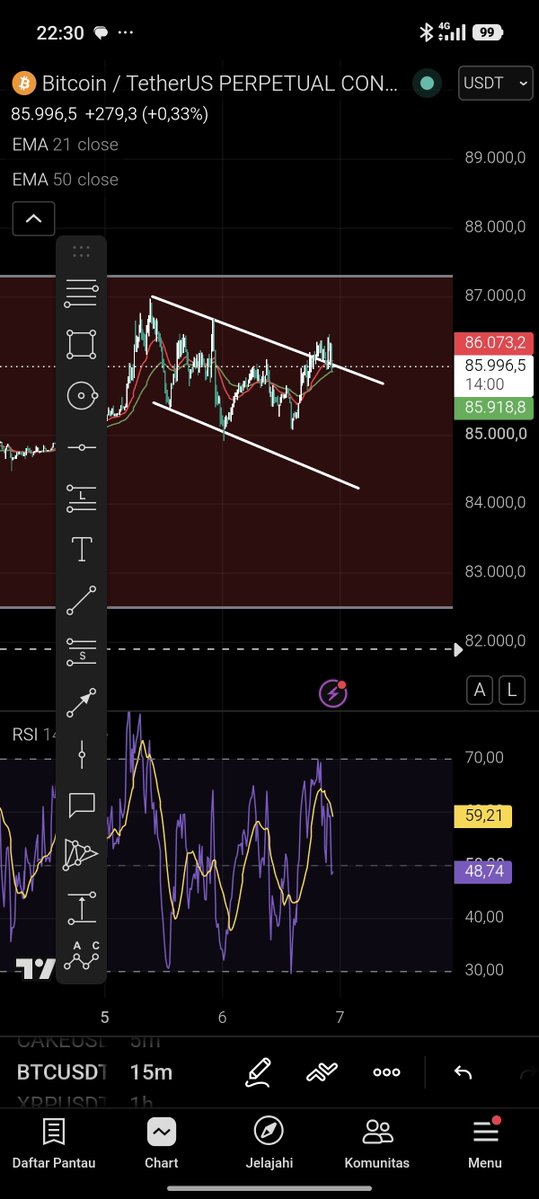
Task: Tap the 83.000,0 price axis label
Action: point(495,572)
